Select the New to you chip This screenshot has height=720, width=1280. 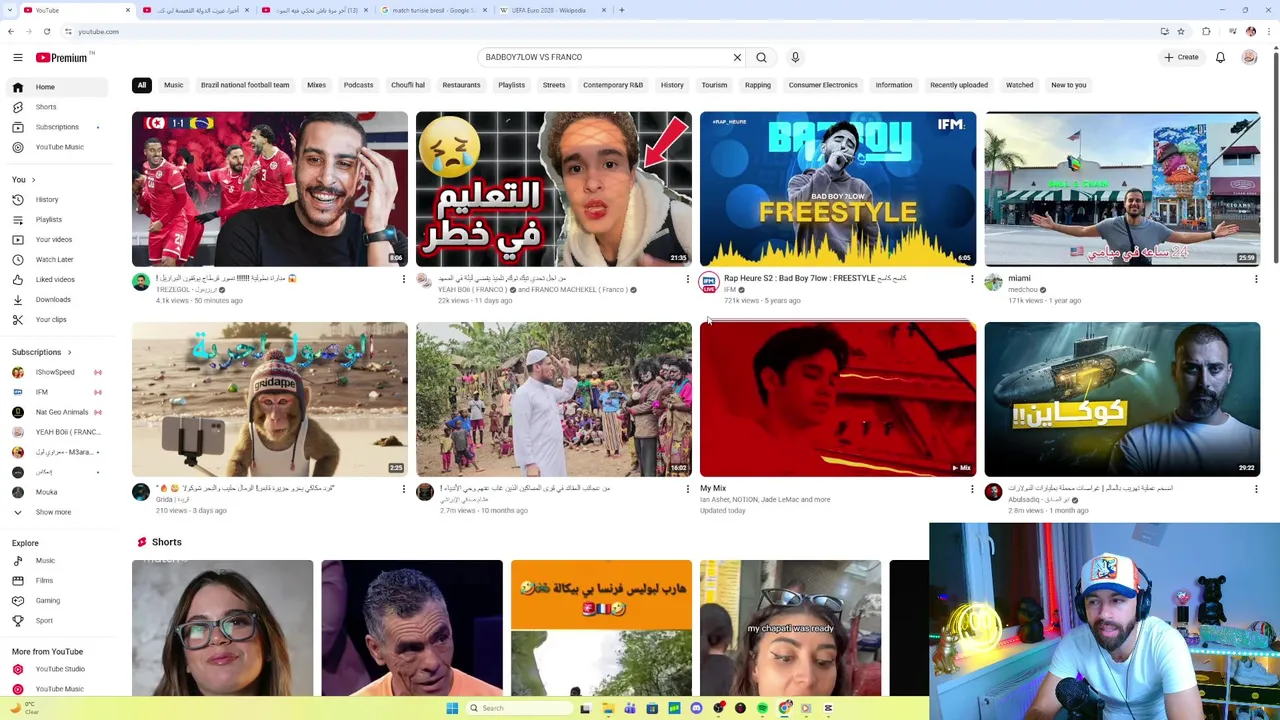pyautogui.click(x=1068, y=85)
